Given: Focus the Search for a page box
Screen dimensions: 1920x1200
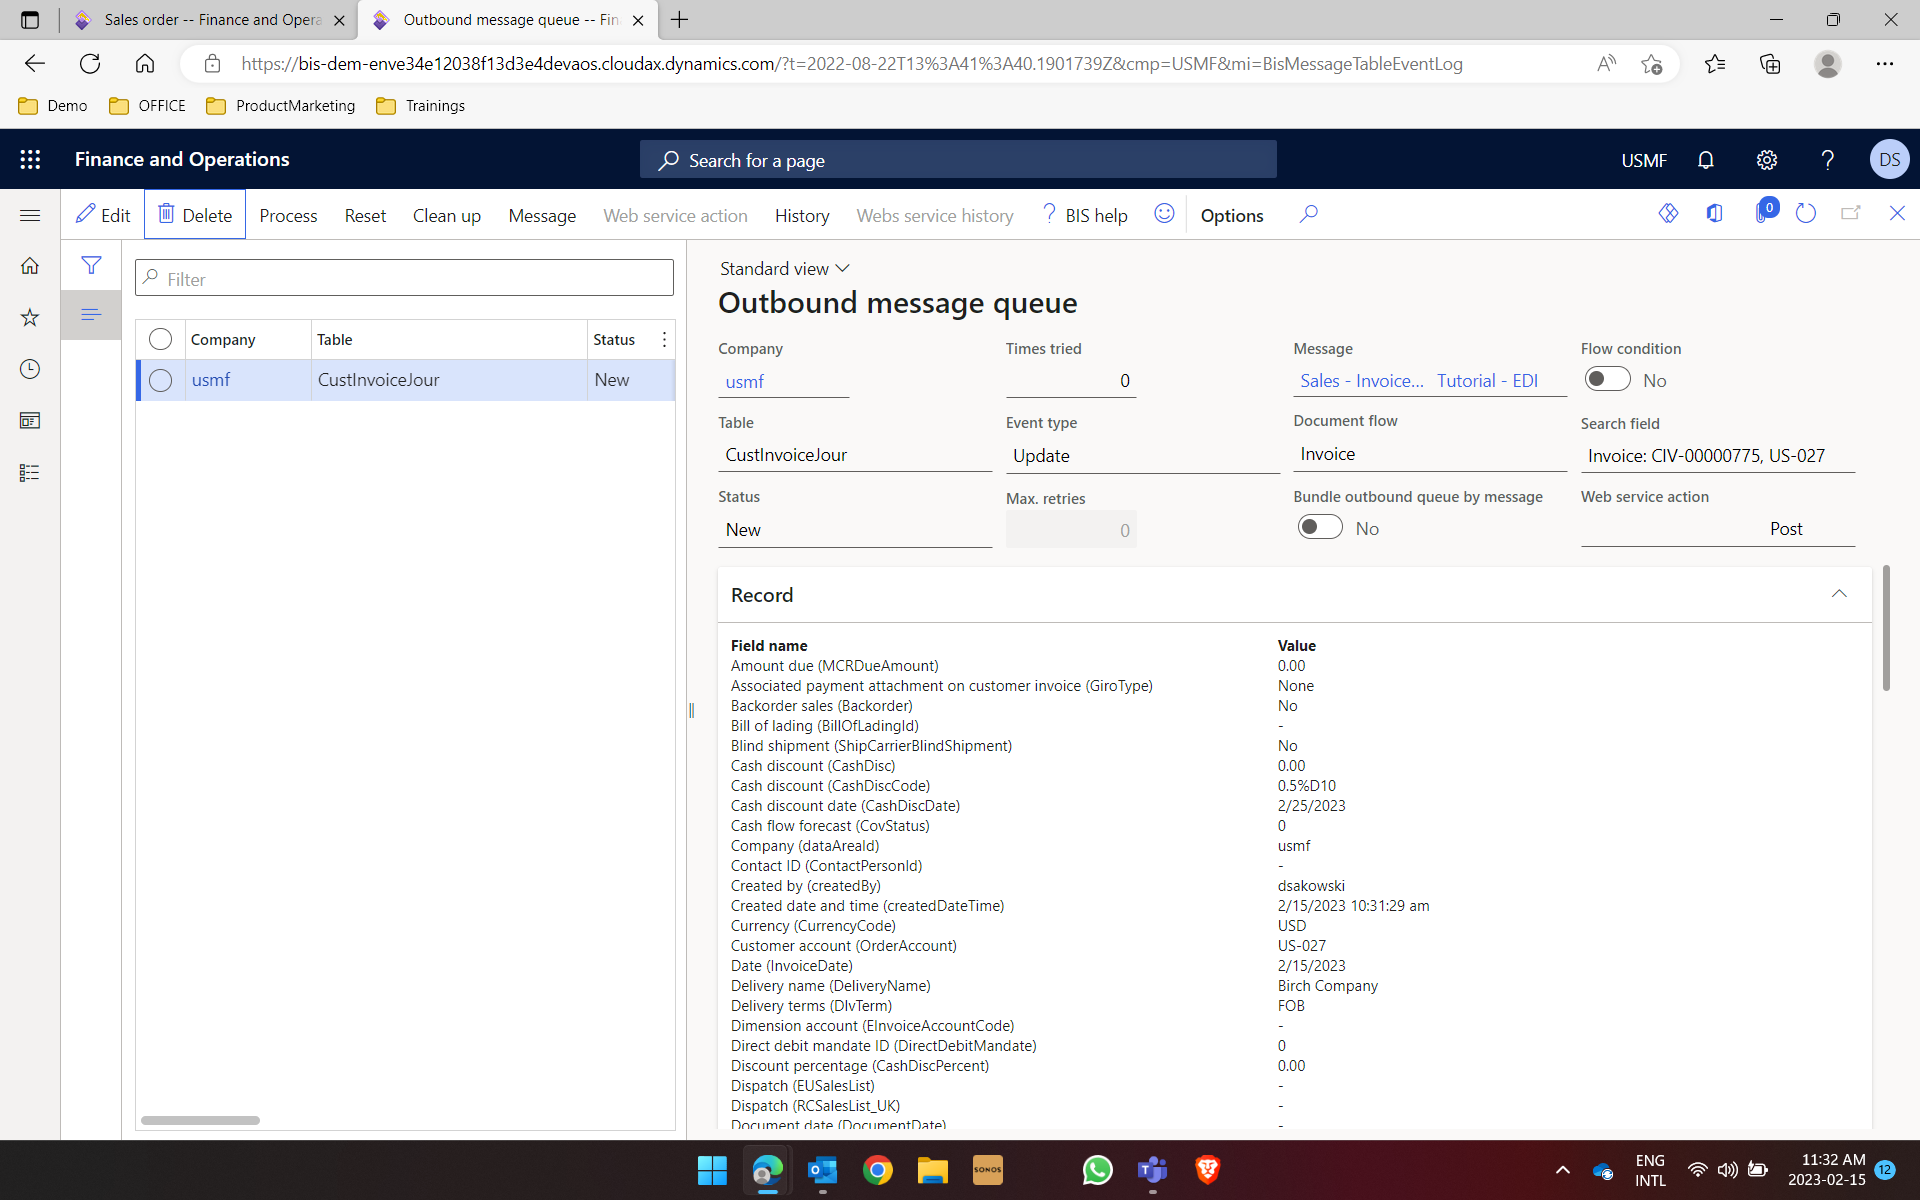Looking at the screenshot, I should tap(958, 160).
